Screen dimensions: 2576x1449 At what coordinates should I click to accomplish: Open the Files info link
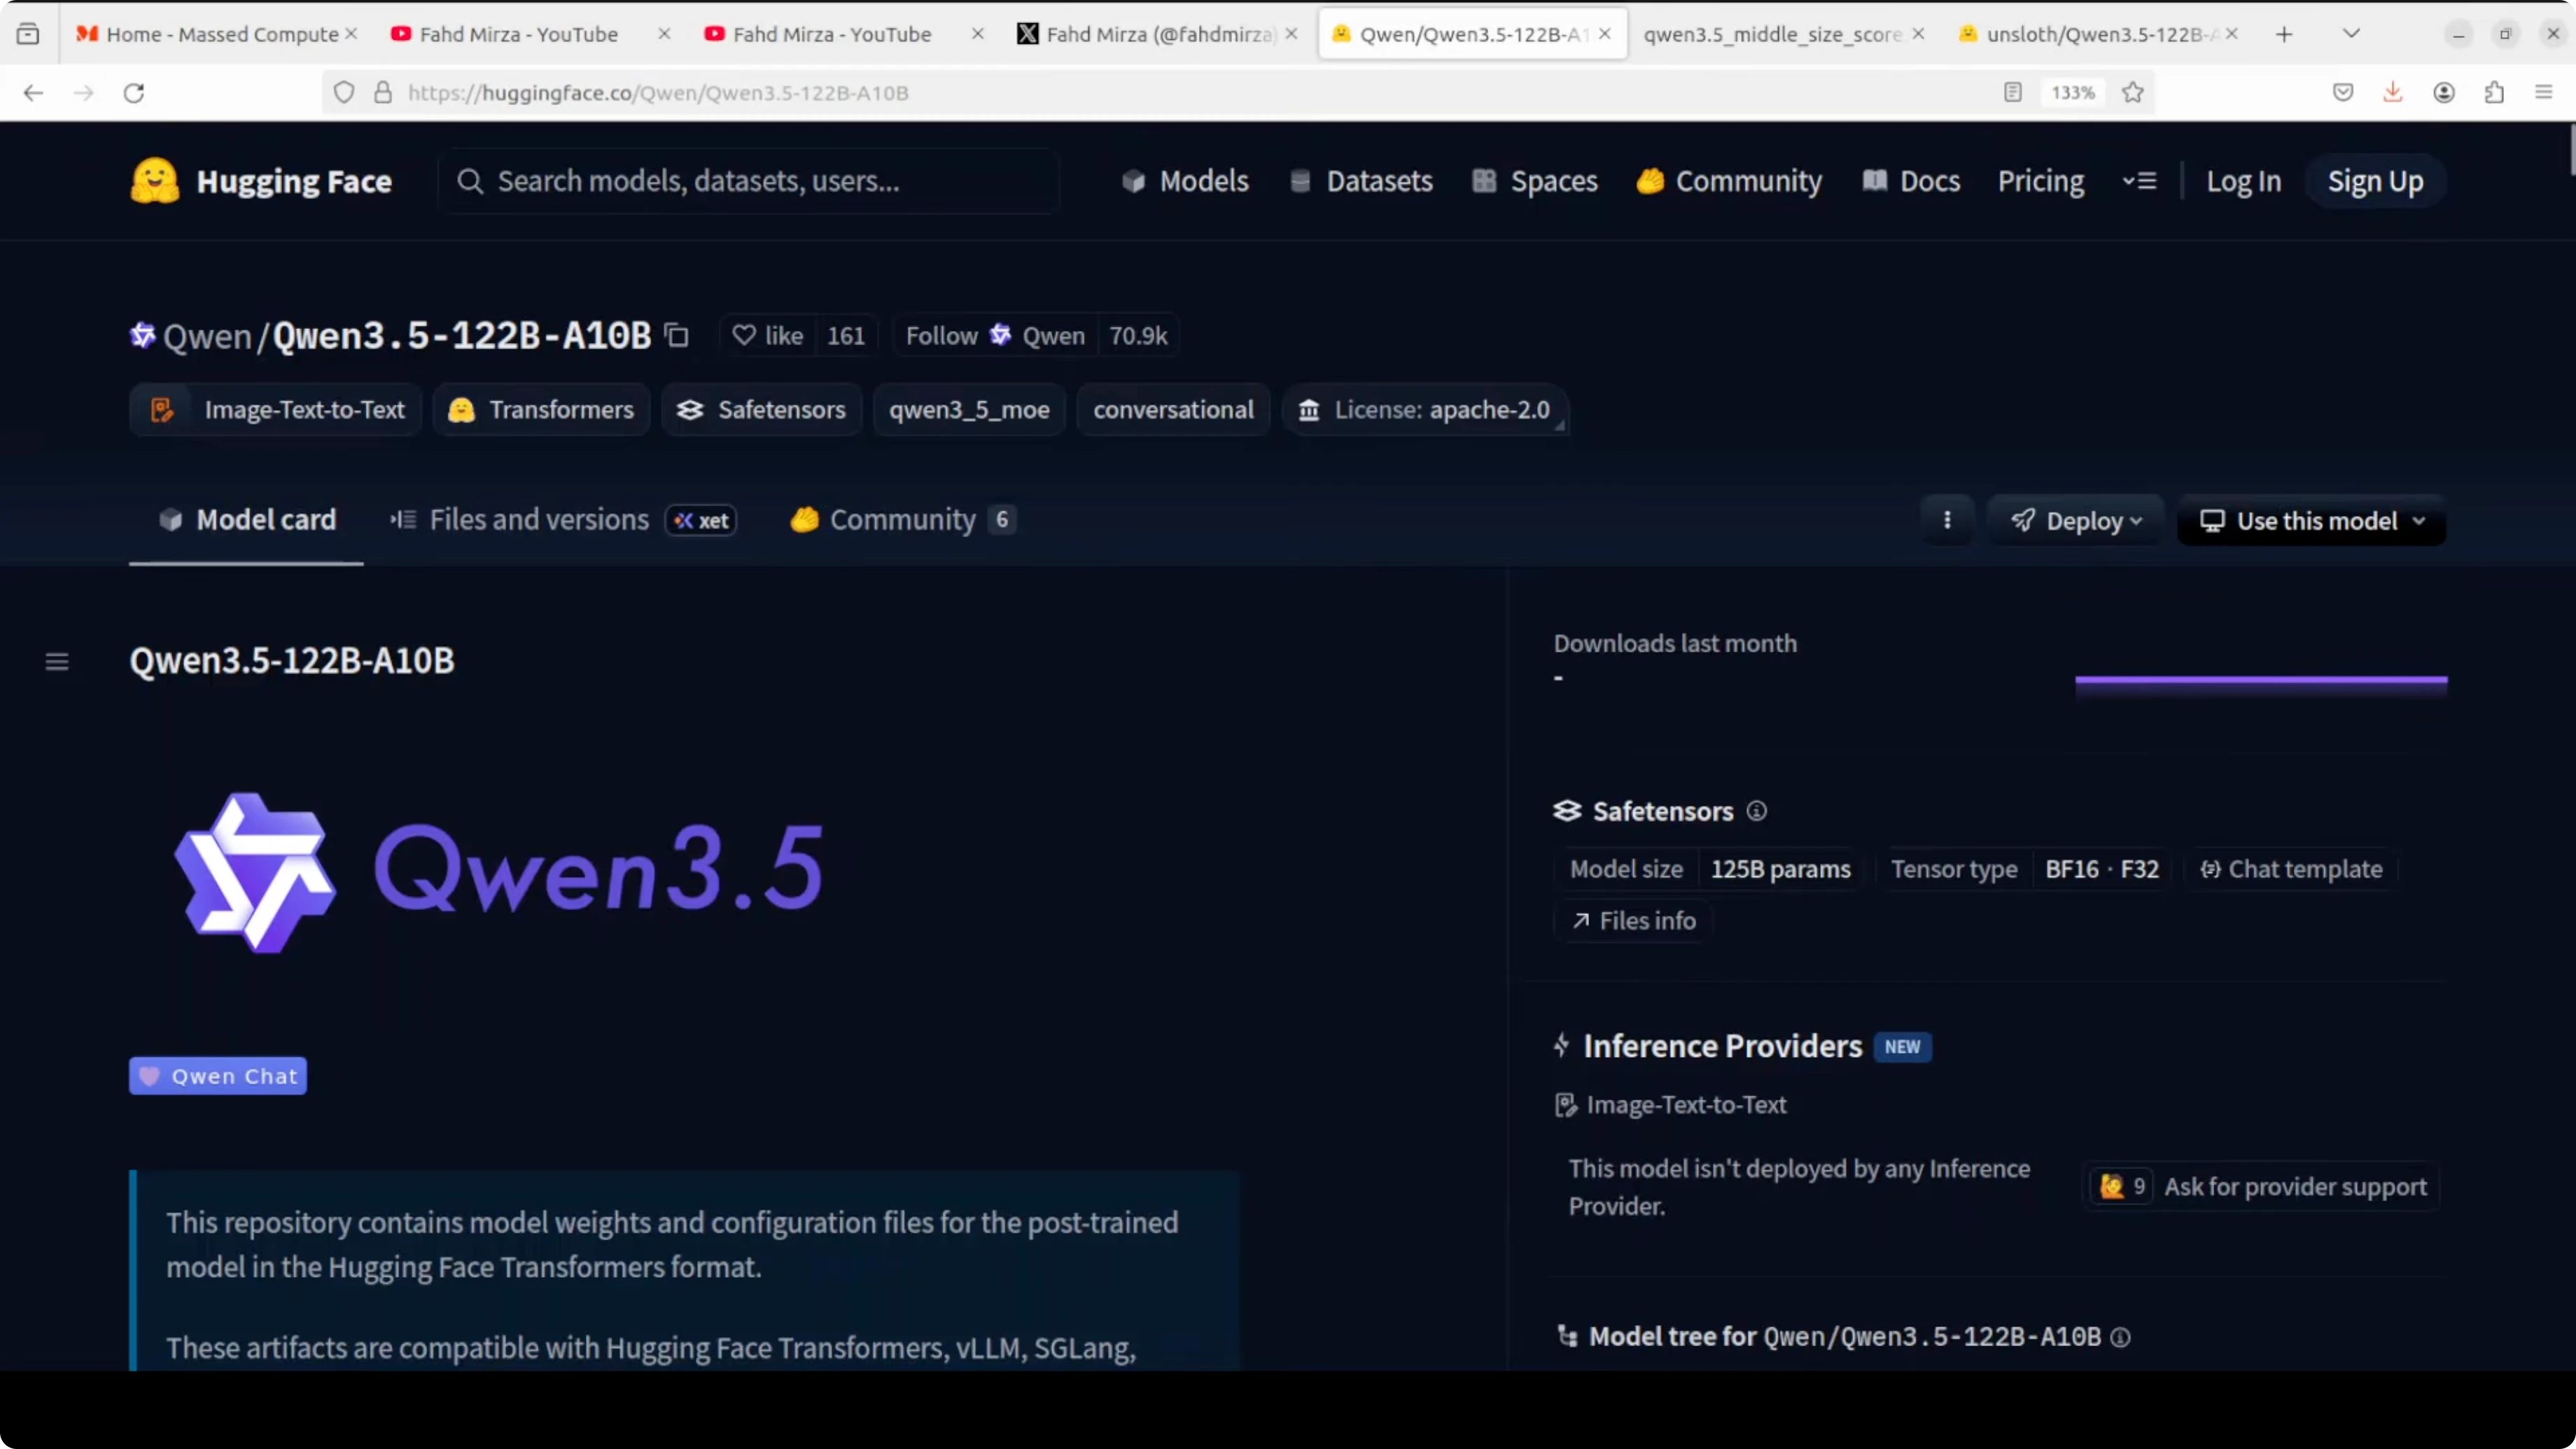(x=1634, y=921)
